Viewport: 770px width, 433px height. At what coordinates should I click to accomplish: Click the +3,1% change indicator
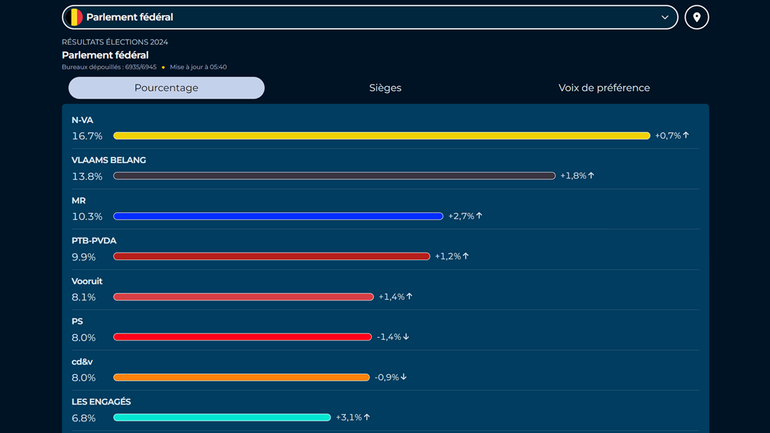tap(353, 417)
